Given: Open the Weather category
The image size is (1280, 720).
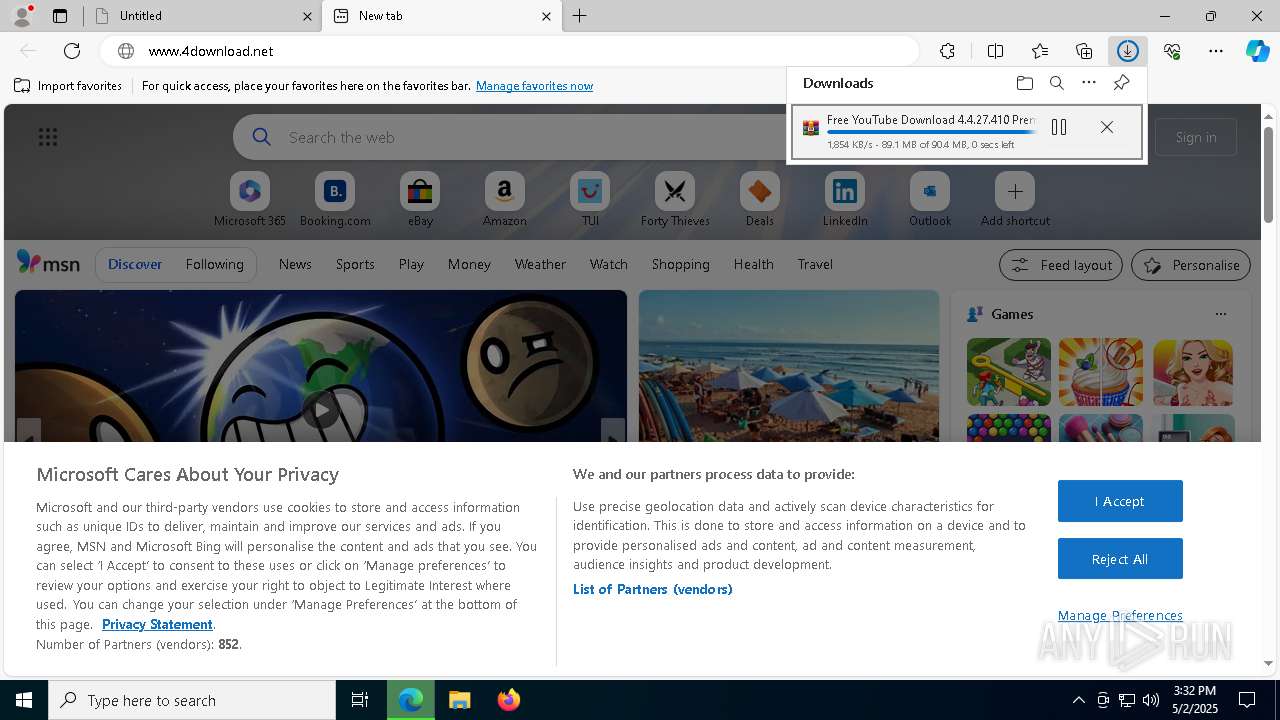Looking at the screenshot, I should [x=540, y=264].
